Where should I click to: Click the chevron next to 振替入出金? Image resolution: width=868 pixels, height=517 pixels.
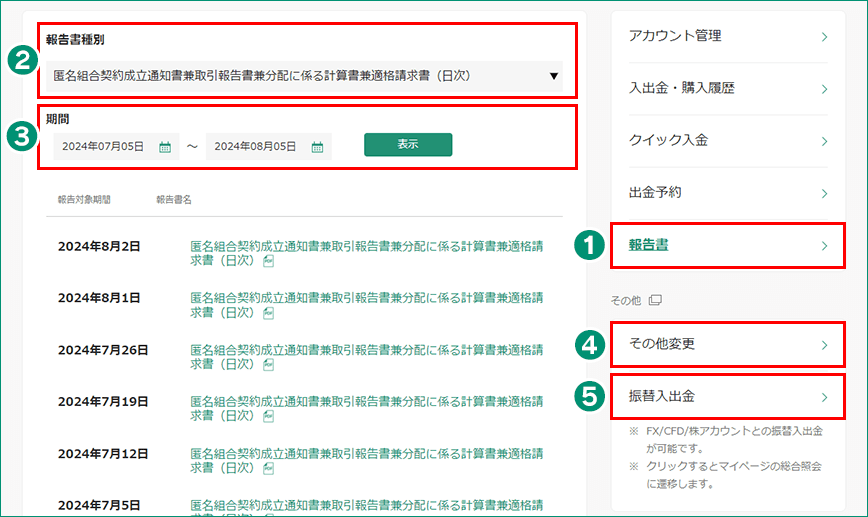tap(824, 397)
